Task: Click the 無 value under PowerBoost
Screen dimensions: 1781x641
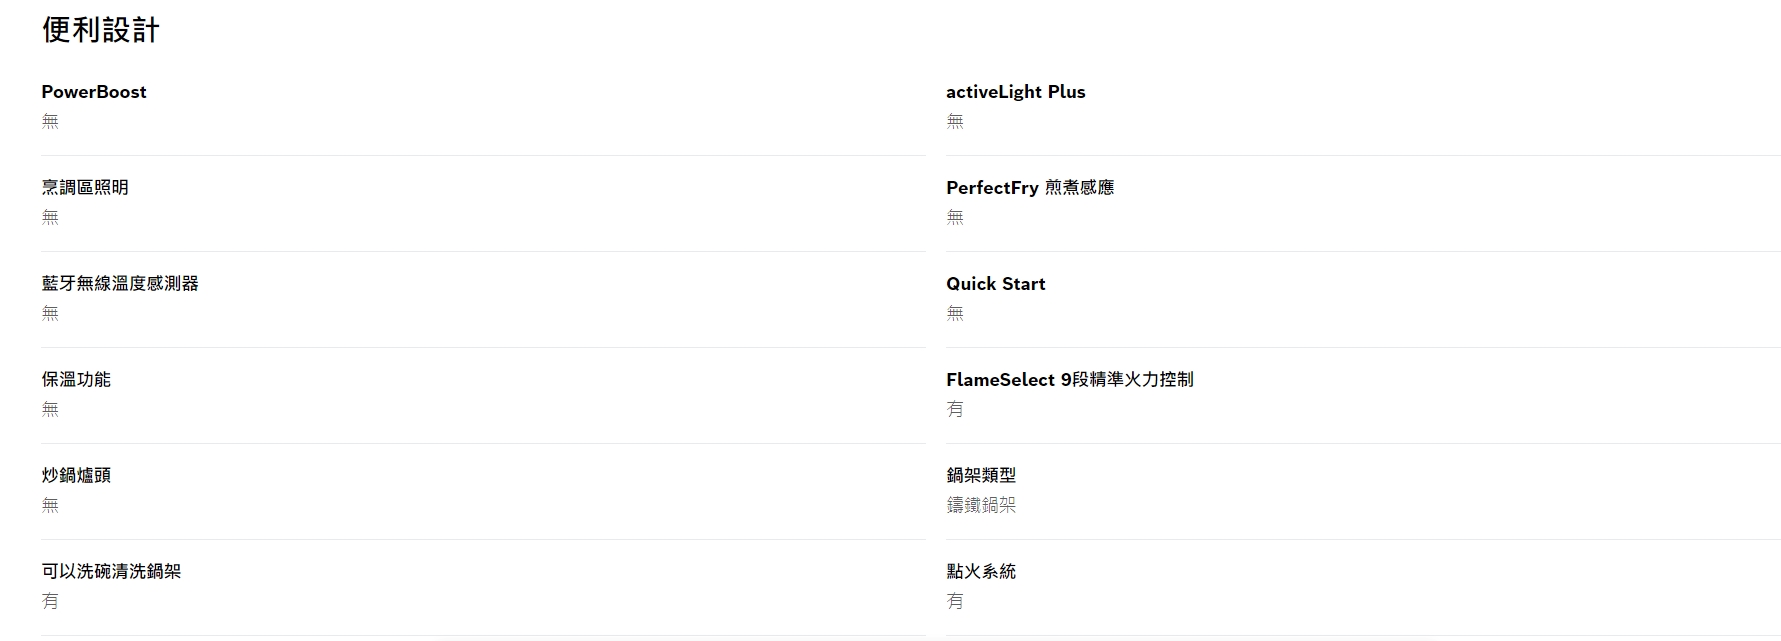Action: click(x=50, y=122)
